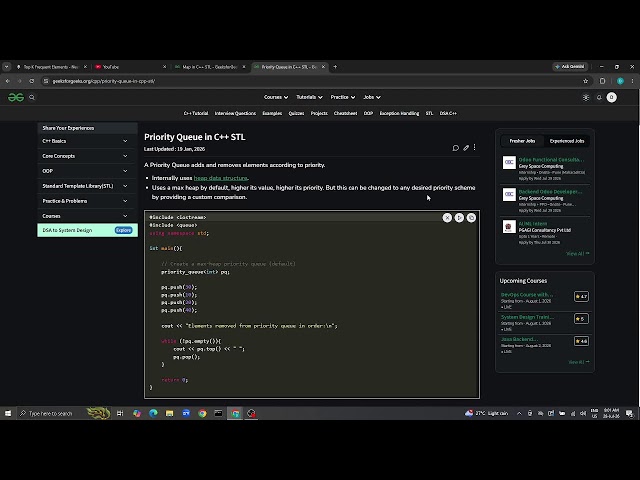Viewport: 640px width, 480px height.
Task: Expand the Core Concepts sidebar section
Action: [85, 156]
